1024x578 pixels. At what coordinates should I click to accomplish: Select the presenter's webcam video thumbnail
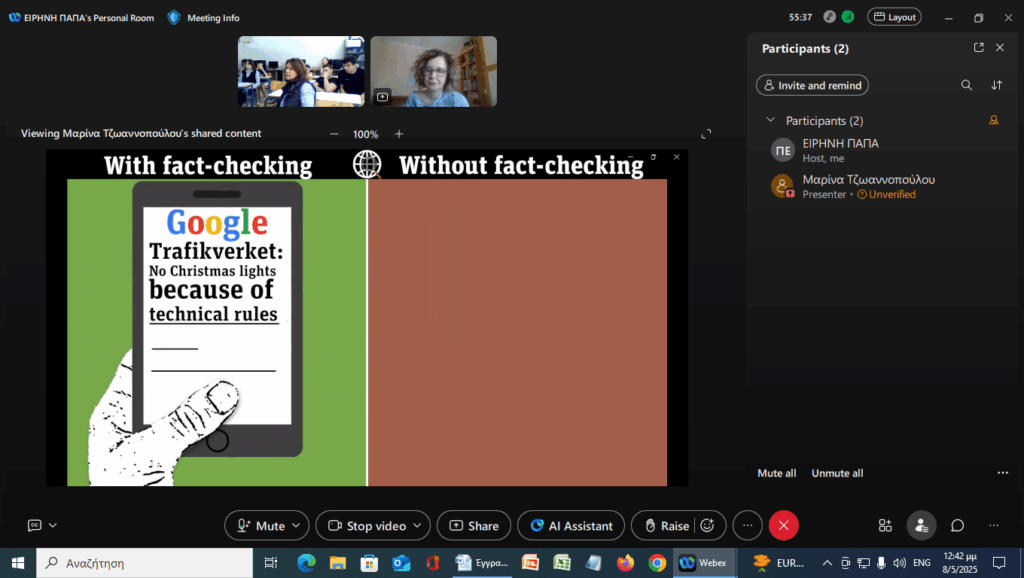coord(434,71)
